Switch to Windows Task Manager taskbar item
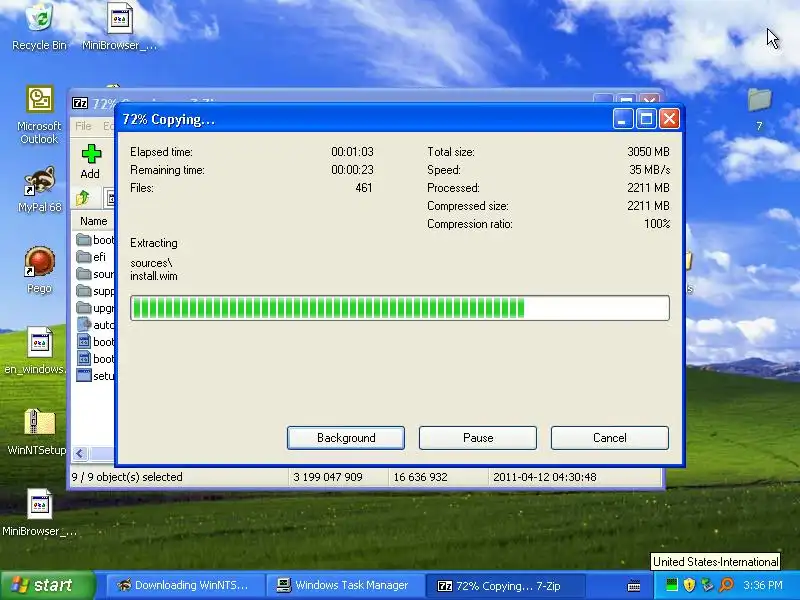The height and width of the screenshot is (600, 800). click(x=345, y=585)
